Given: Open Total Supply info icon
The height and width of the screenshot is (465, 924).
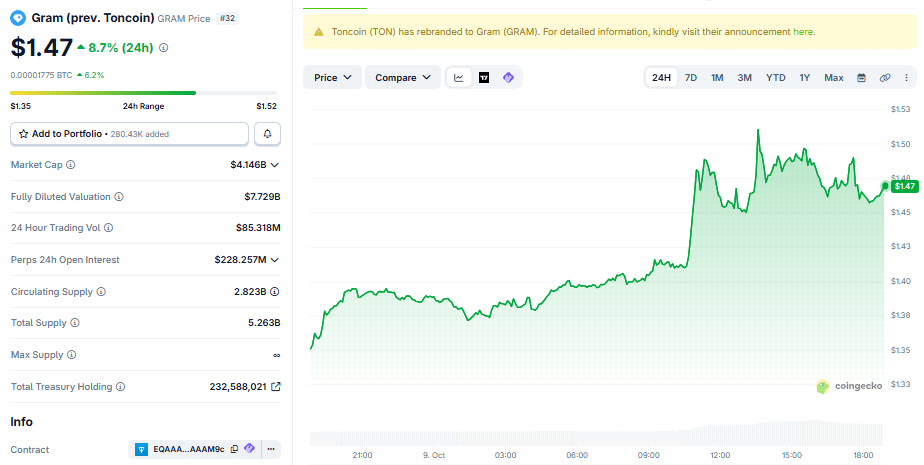Looking at the screenshot, I should (x=75, y=322).
